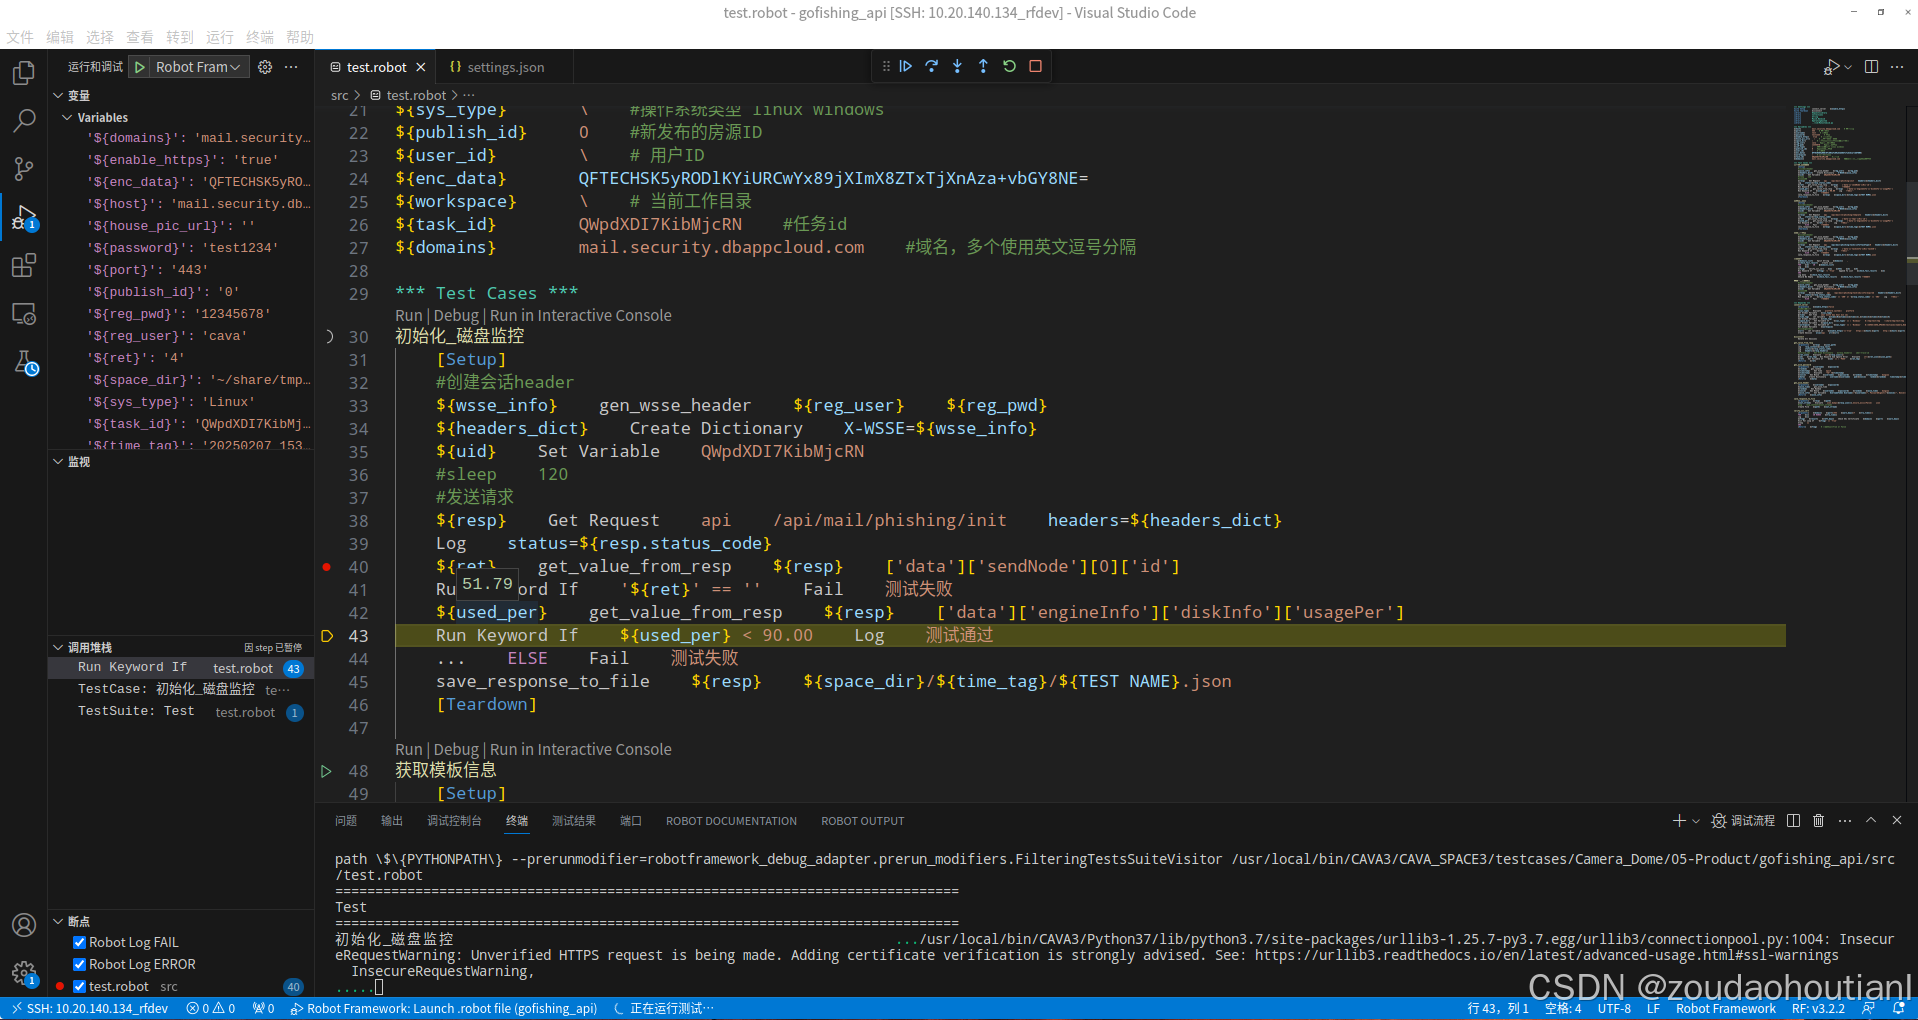Open the Extensions view

(24, 265)
